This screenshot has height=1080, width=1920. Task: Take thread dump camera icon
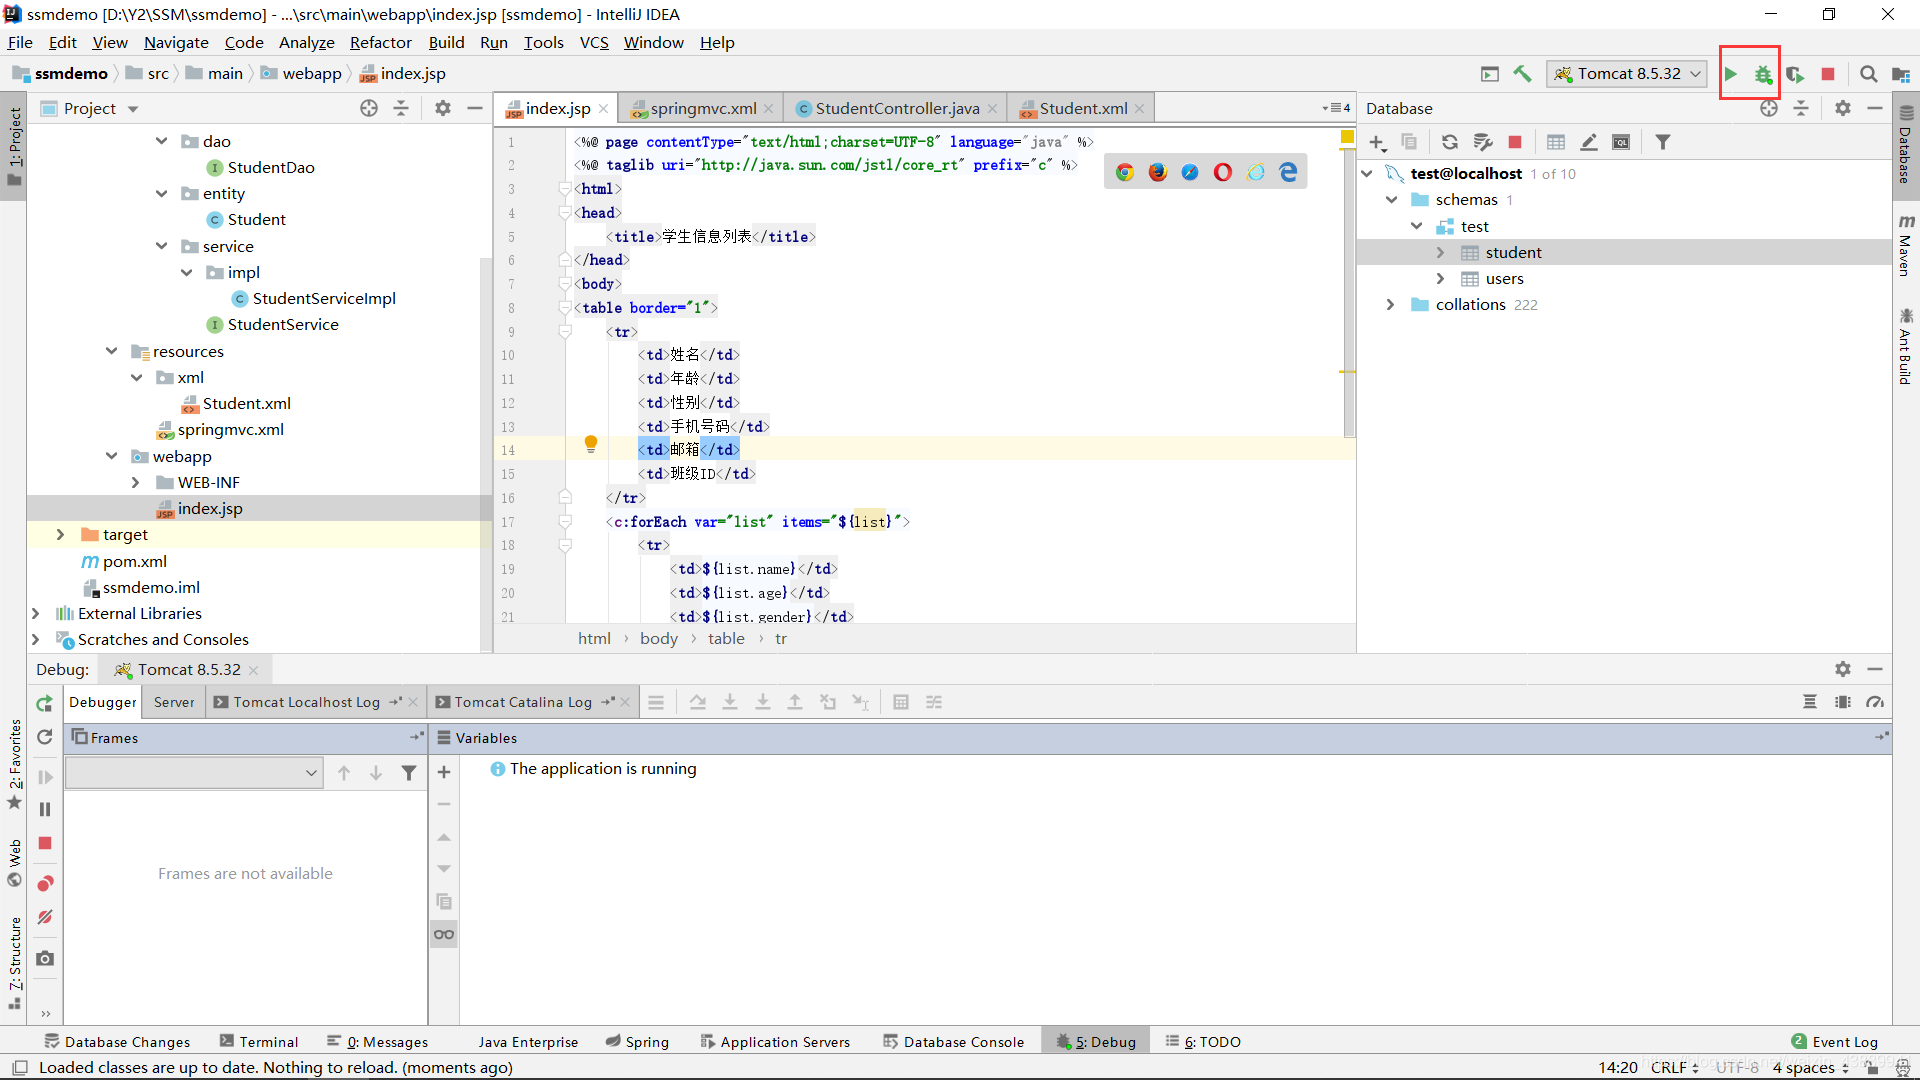pyautogui.click(x=45, y=958)
